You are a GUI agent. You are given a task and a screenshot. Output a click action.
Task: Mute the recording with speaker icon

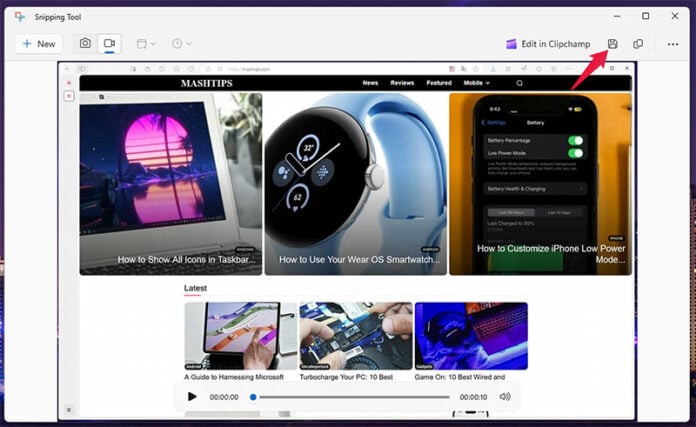(505, 397)
